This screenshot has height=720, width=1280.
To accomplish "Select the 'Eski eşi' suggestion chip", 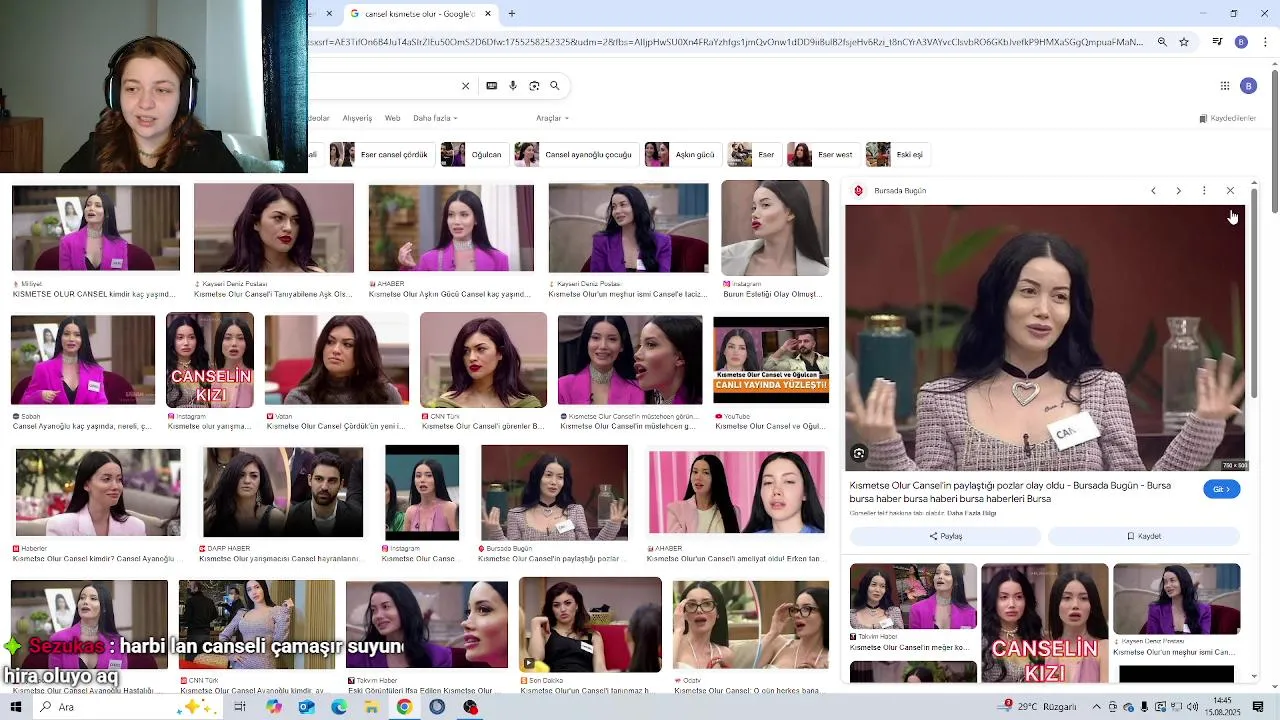I will 897,155.
